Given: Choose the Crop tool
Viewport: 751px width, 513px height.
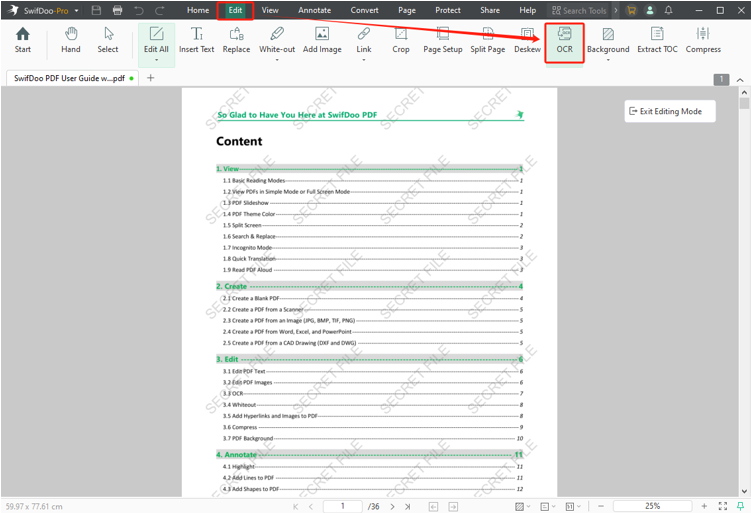Looking at the screenshot, I should coord(400,40).
